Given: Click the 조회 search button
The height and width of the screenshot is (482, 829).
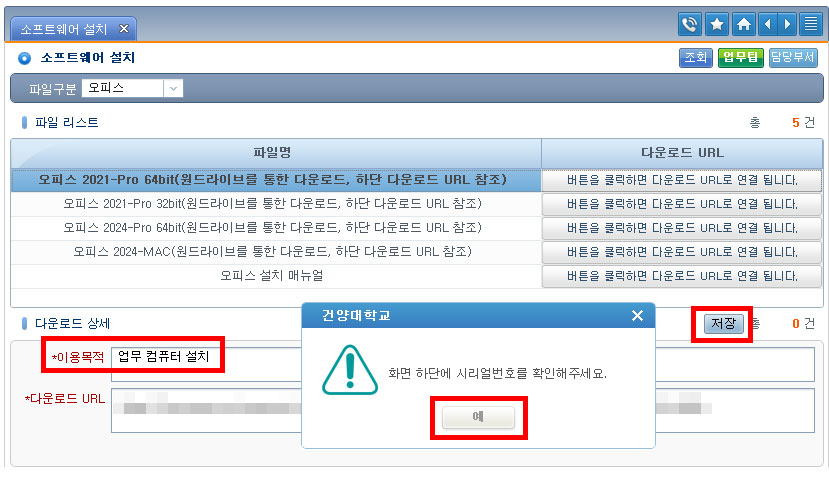Looking at the screenshot, I should [695, 58].
